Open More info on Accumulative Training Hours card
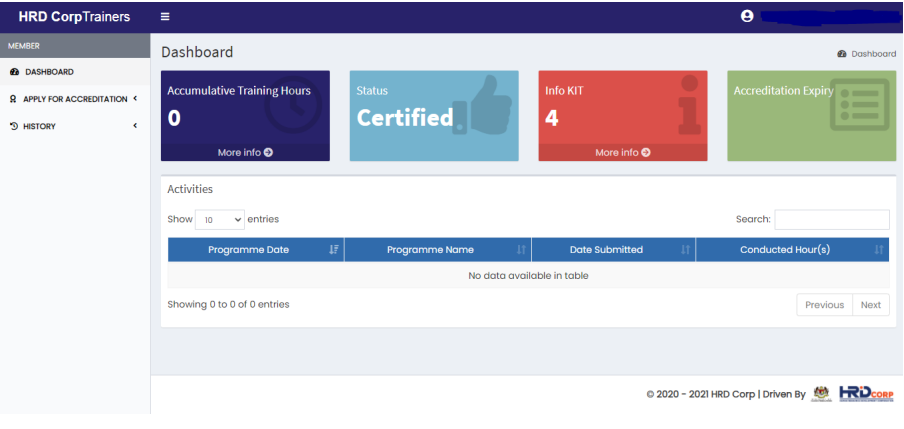This screenshot has width=904, height=429. (x=245, y=152)
